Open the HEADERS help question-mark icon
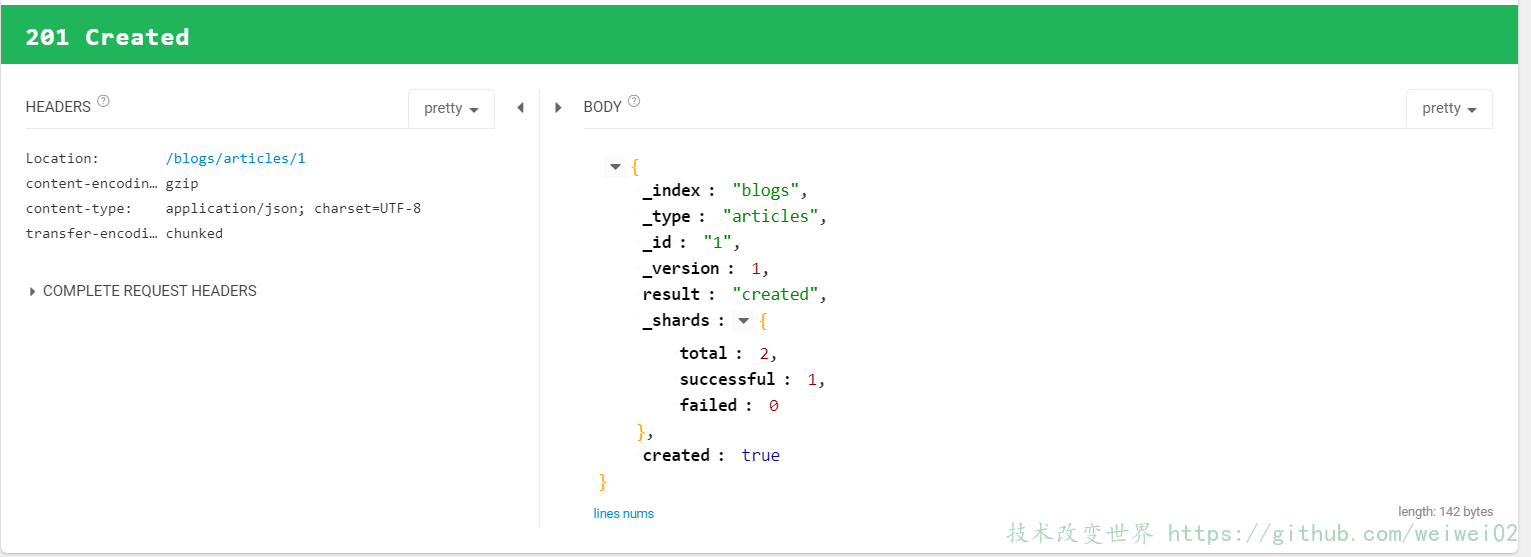 tap(103, 101)
